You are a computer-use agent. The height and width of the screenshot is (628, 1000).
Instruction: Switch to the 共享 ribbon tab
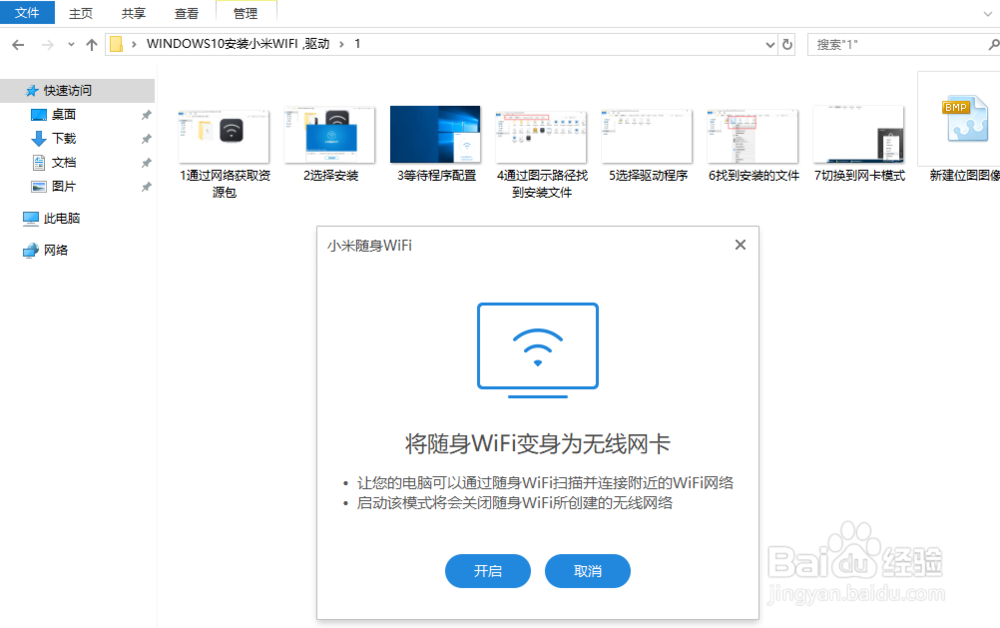coord(133,13)
